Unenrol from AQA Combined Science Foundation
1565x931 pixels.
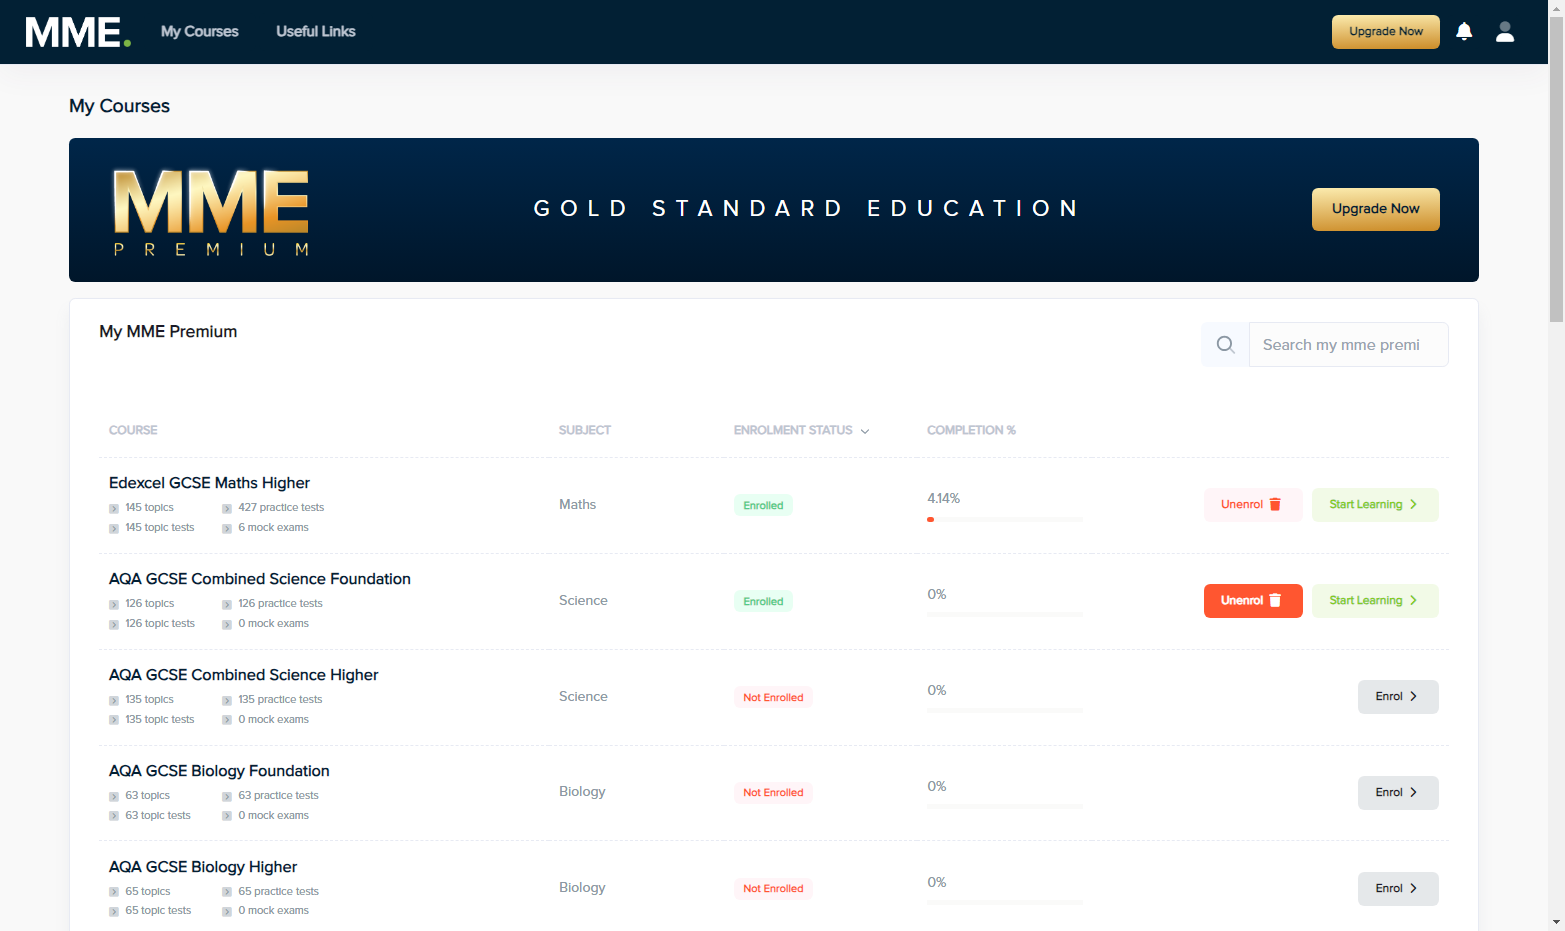(x=1253, y=601)
